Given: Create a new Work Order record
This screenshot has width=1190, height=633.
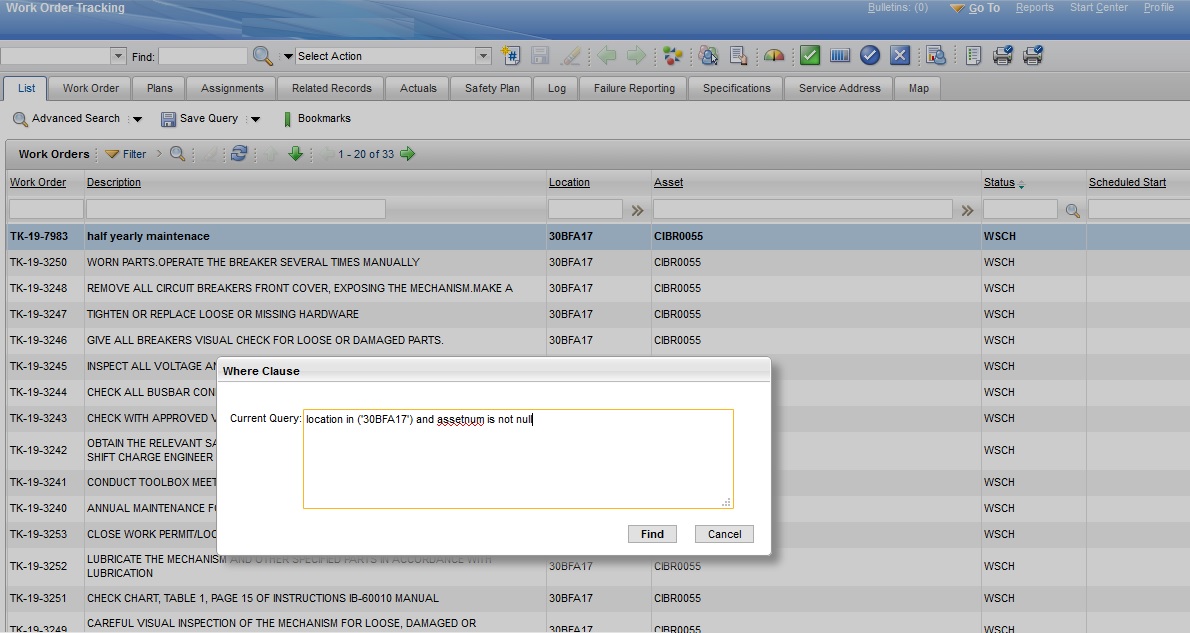Looking at the screenshot, I should (511, 55).
